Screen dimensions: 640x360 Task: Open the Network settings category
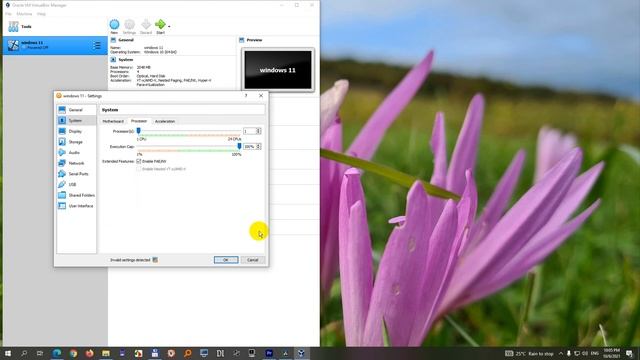click(76, 163)
